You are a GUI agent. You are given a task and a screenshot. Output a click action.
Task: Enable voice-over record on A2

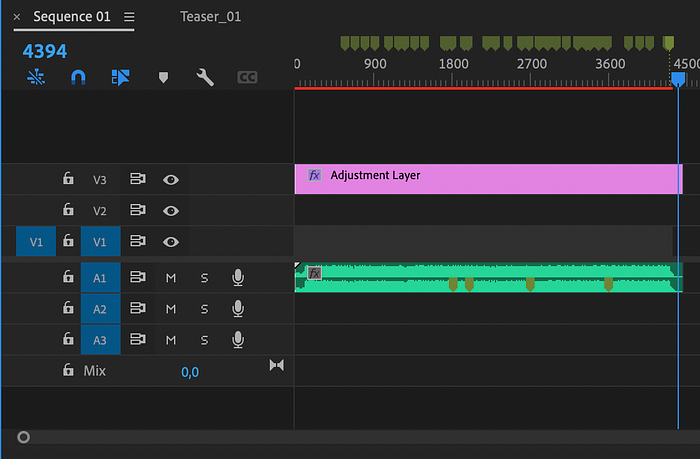tap(238, 309)
